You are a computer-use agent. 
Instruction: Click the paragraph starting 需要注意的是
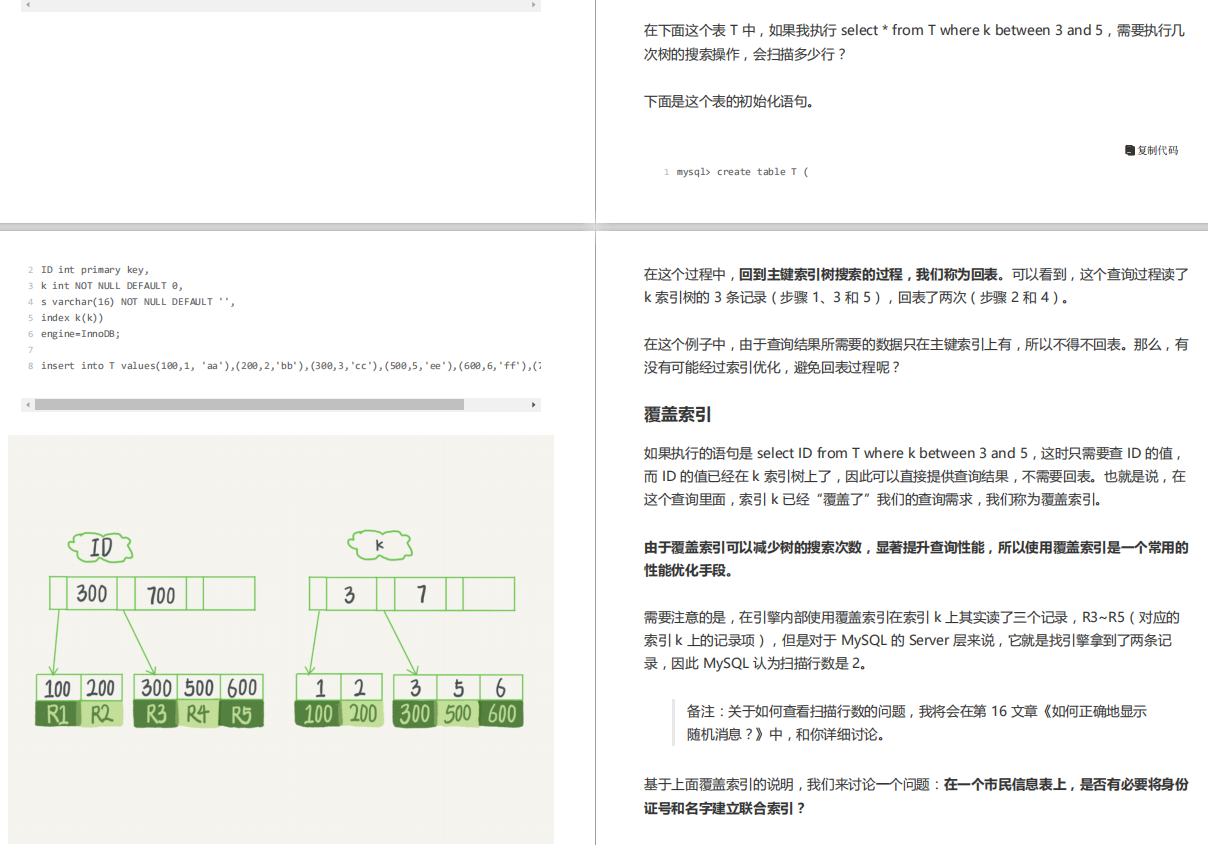tap(914, 640)
